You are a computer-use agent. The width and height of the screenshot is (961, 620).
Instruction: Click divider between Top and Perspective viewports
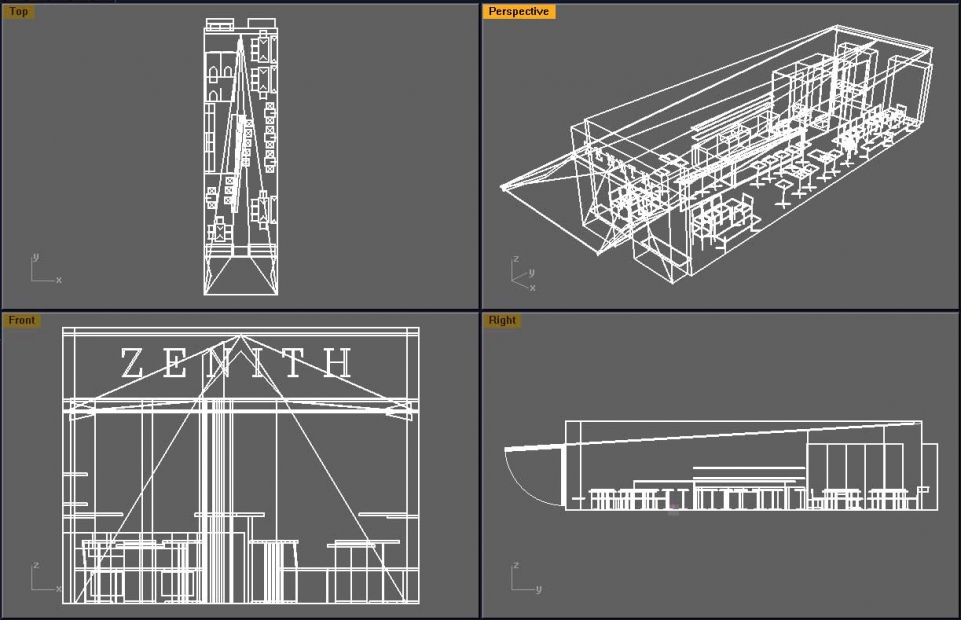click(x=480, y=155)
